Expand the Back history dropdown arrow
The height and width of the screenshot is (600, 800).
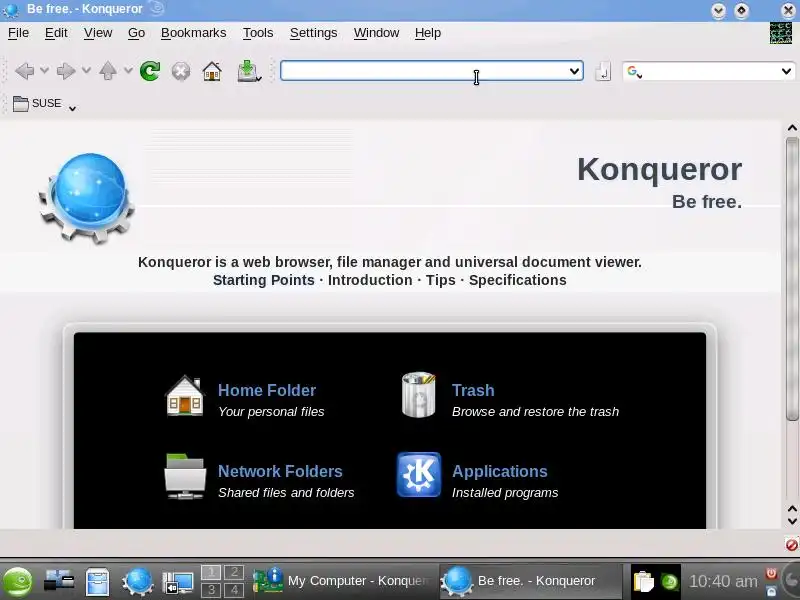(x=44, y=70)
